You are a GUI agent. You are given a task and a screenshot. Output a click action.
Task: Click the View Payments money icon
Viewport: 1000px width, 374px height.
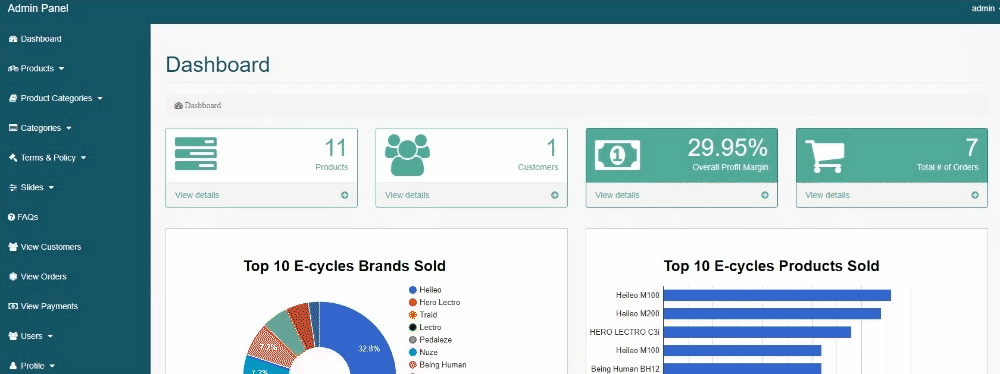[13, 306]
